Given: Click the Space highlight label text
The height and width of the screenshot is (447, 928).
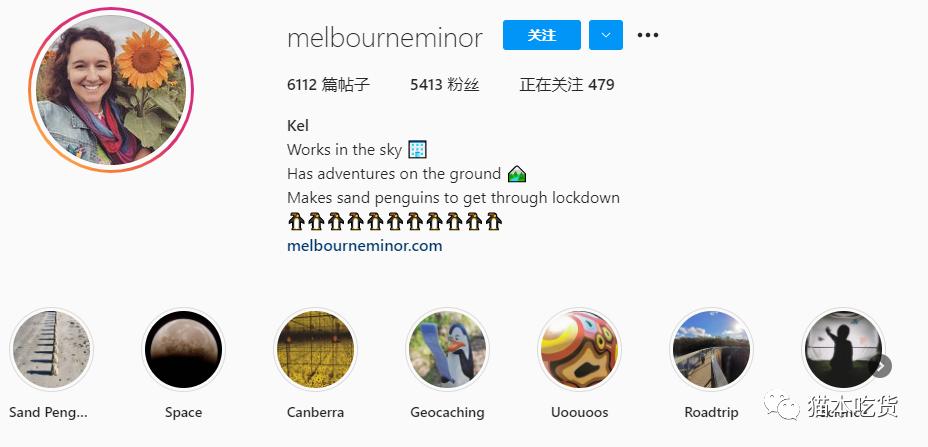Looking at the screenshot, I should click(183, 413).
